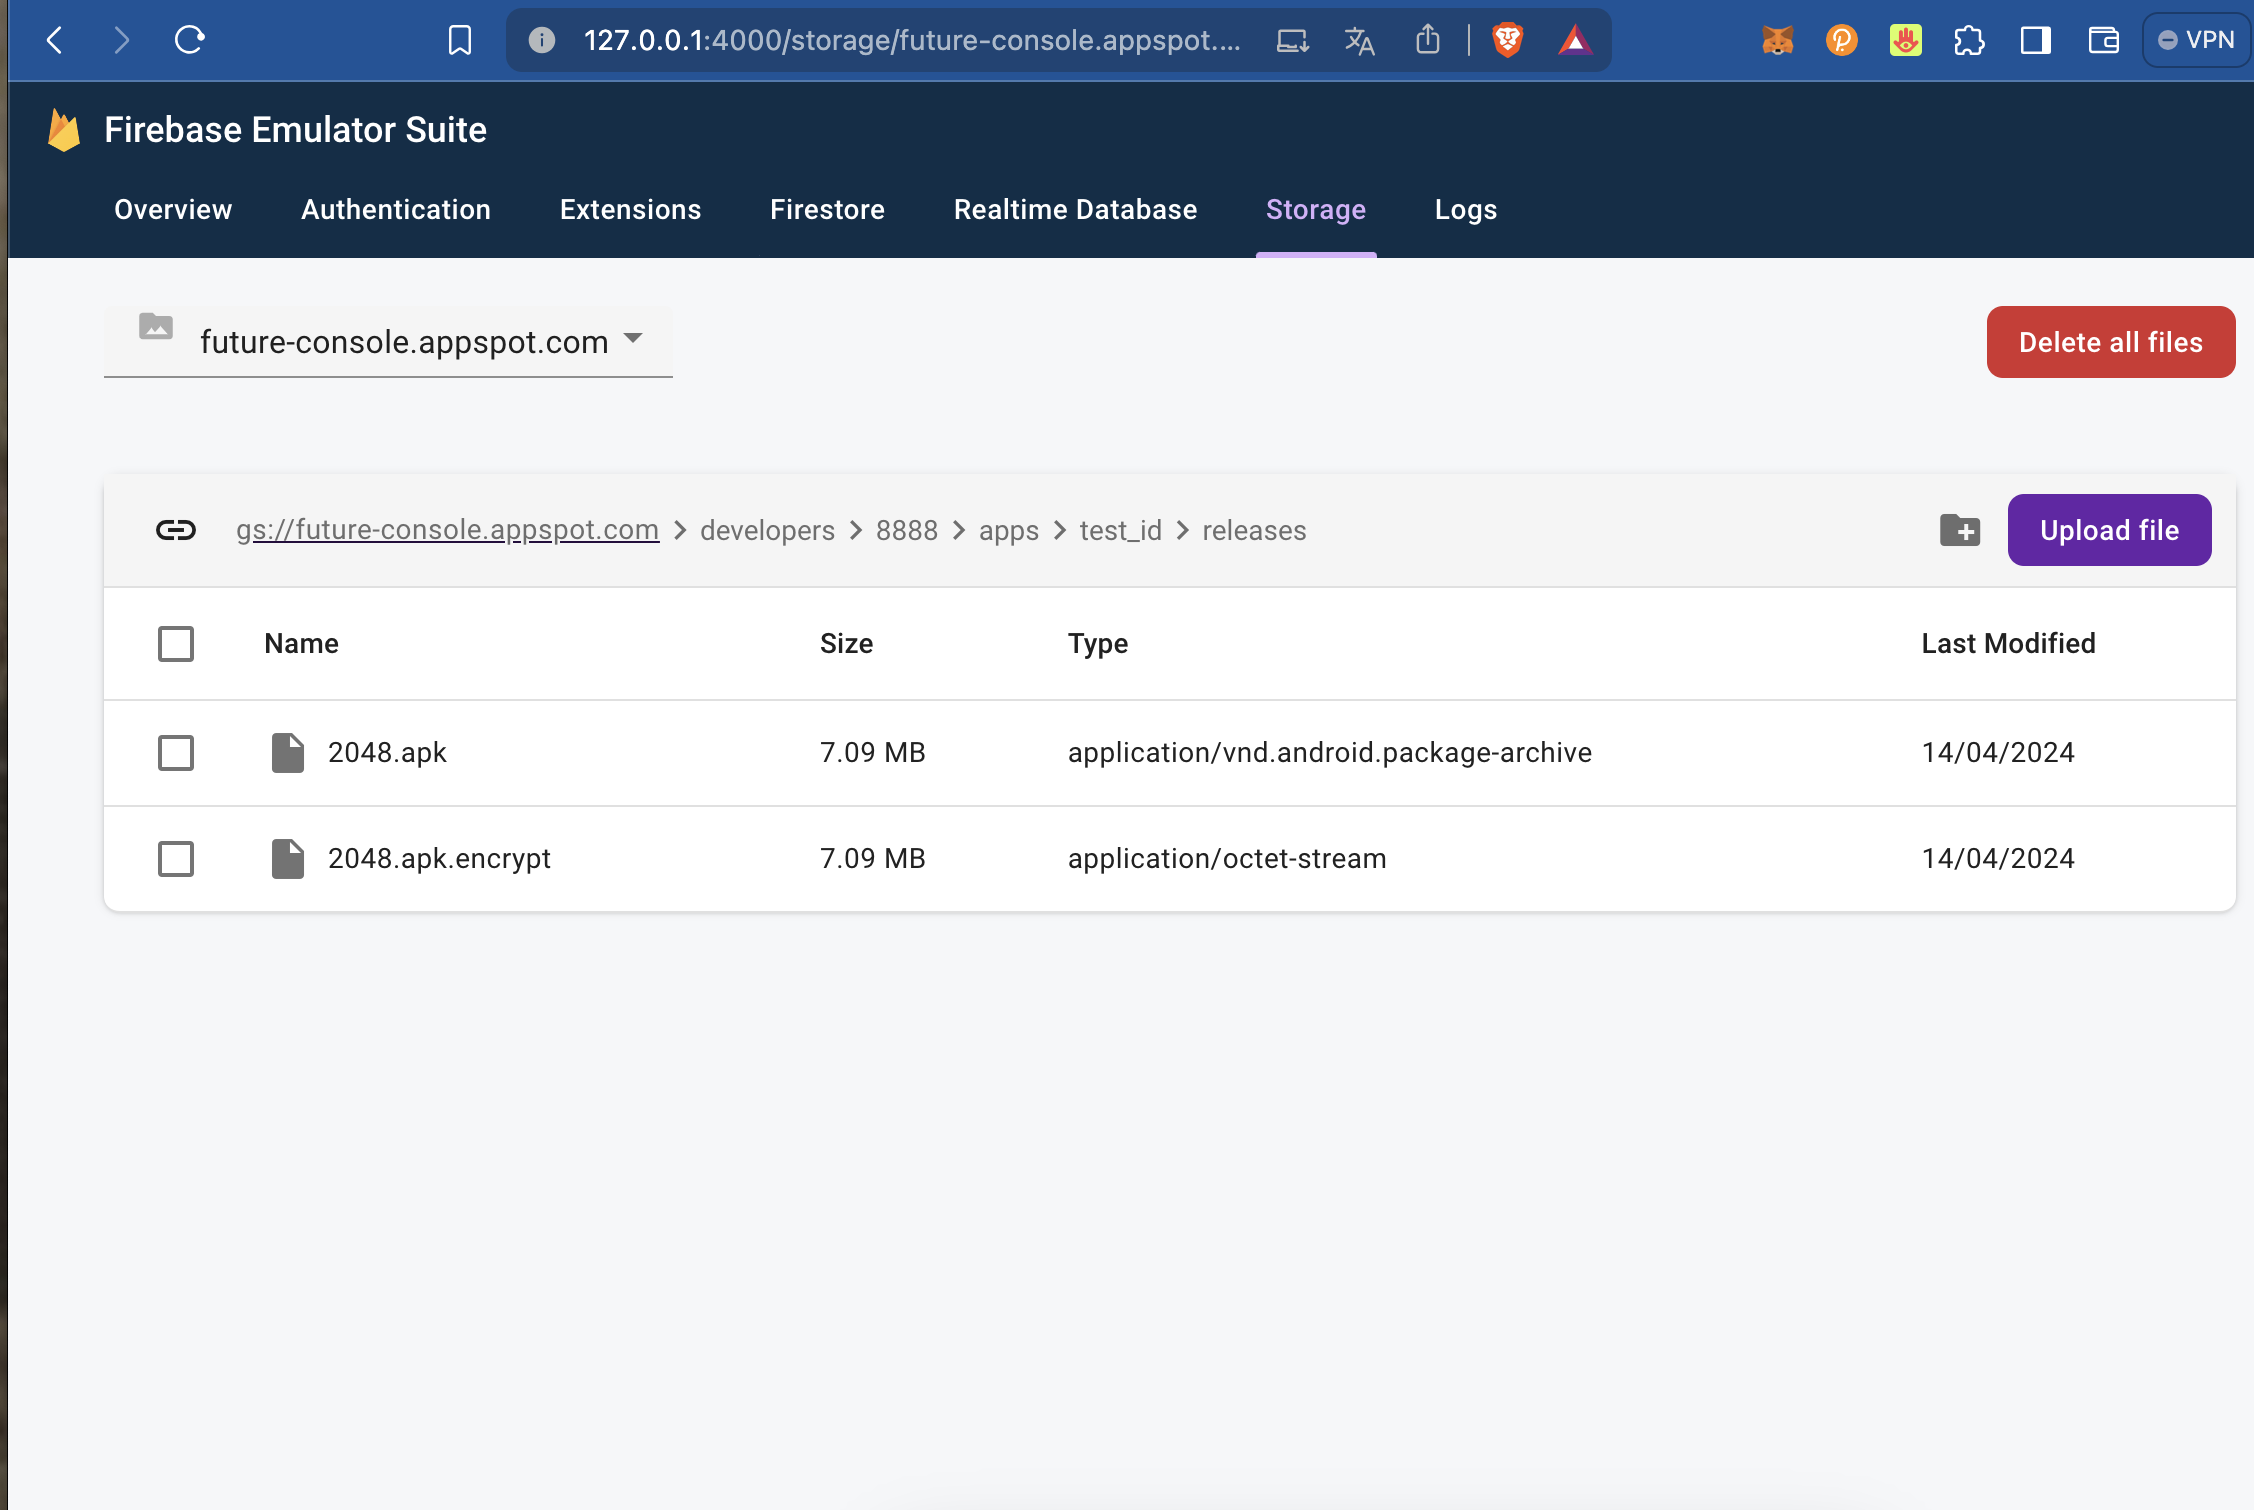Click 14/04/2024 date for 2048.apk.encrypt
This screenshot has height=1510, width=2254.
(x=1998, y=859)
